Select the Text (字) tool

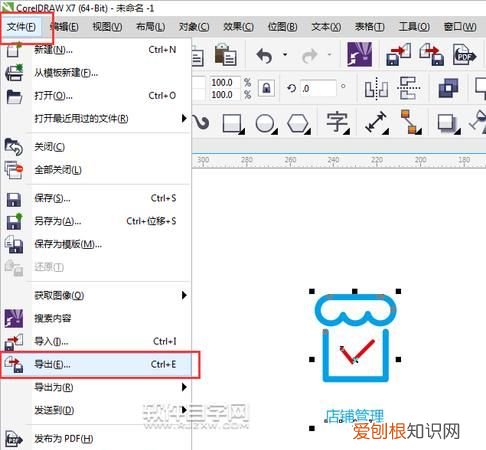point(338,123)
